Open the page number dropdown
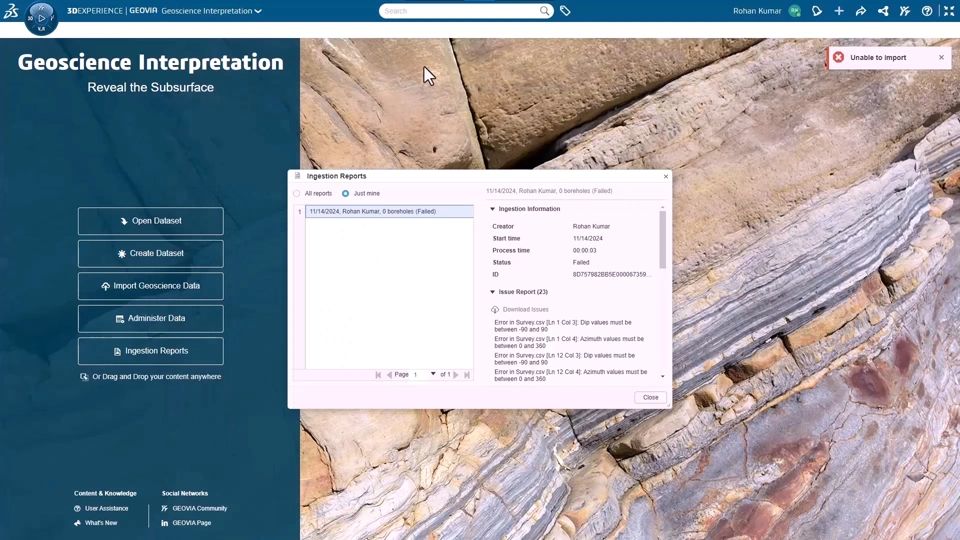Image resolution: width=960 pixels, height=540 pixels. click(x=433, y=374)
